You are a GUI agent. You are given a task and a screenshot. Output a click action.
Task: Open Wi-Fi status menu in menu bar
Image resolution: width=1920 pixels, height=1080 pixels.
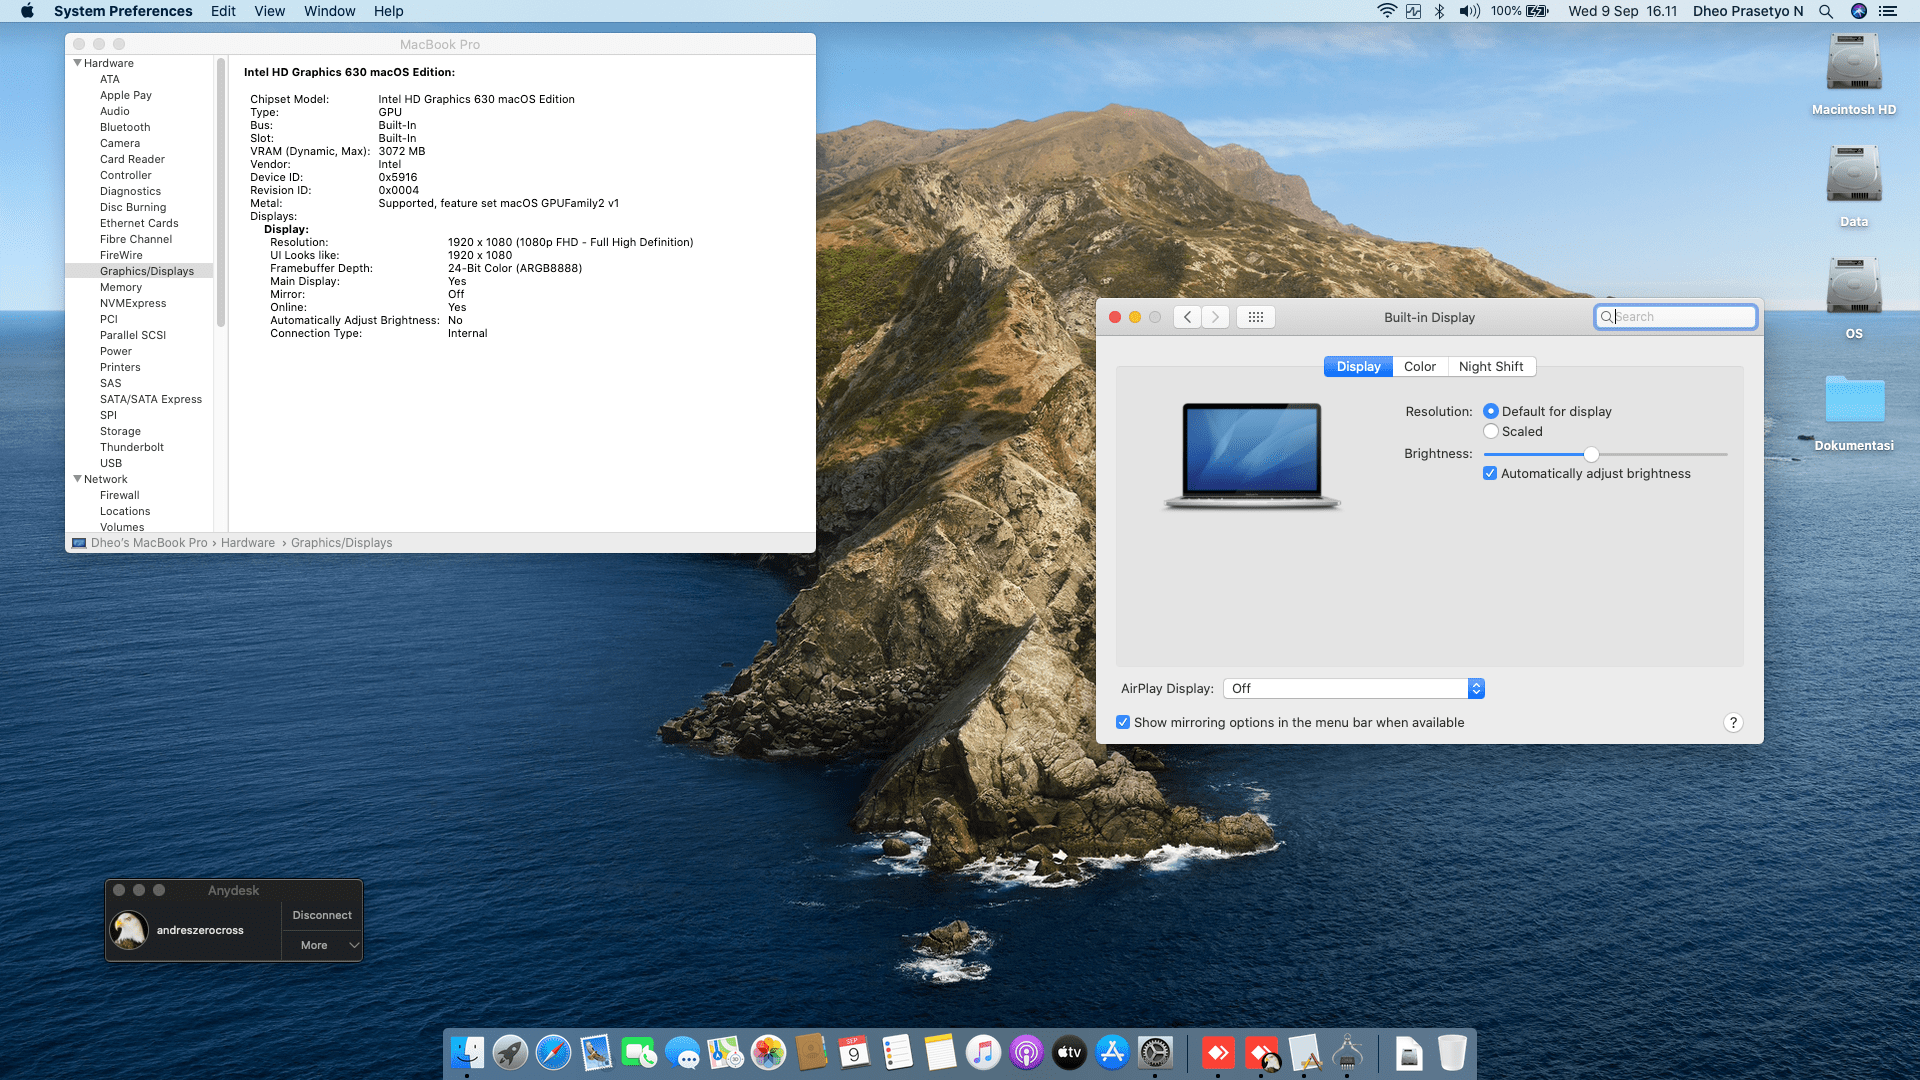[x=1386, y=11]
